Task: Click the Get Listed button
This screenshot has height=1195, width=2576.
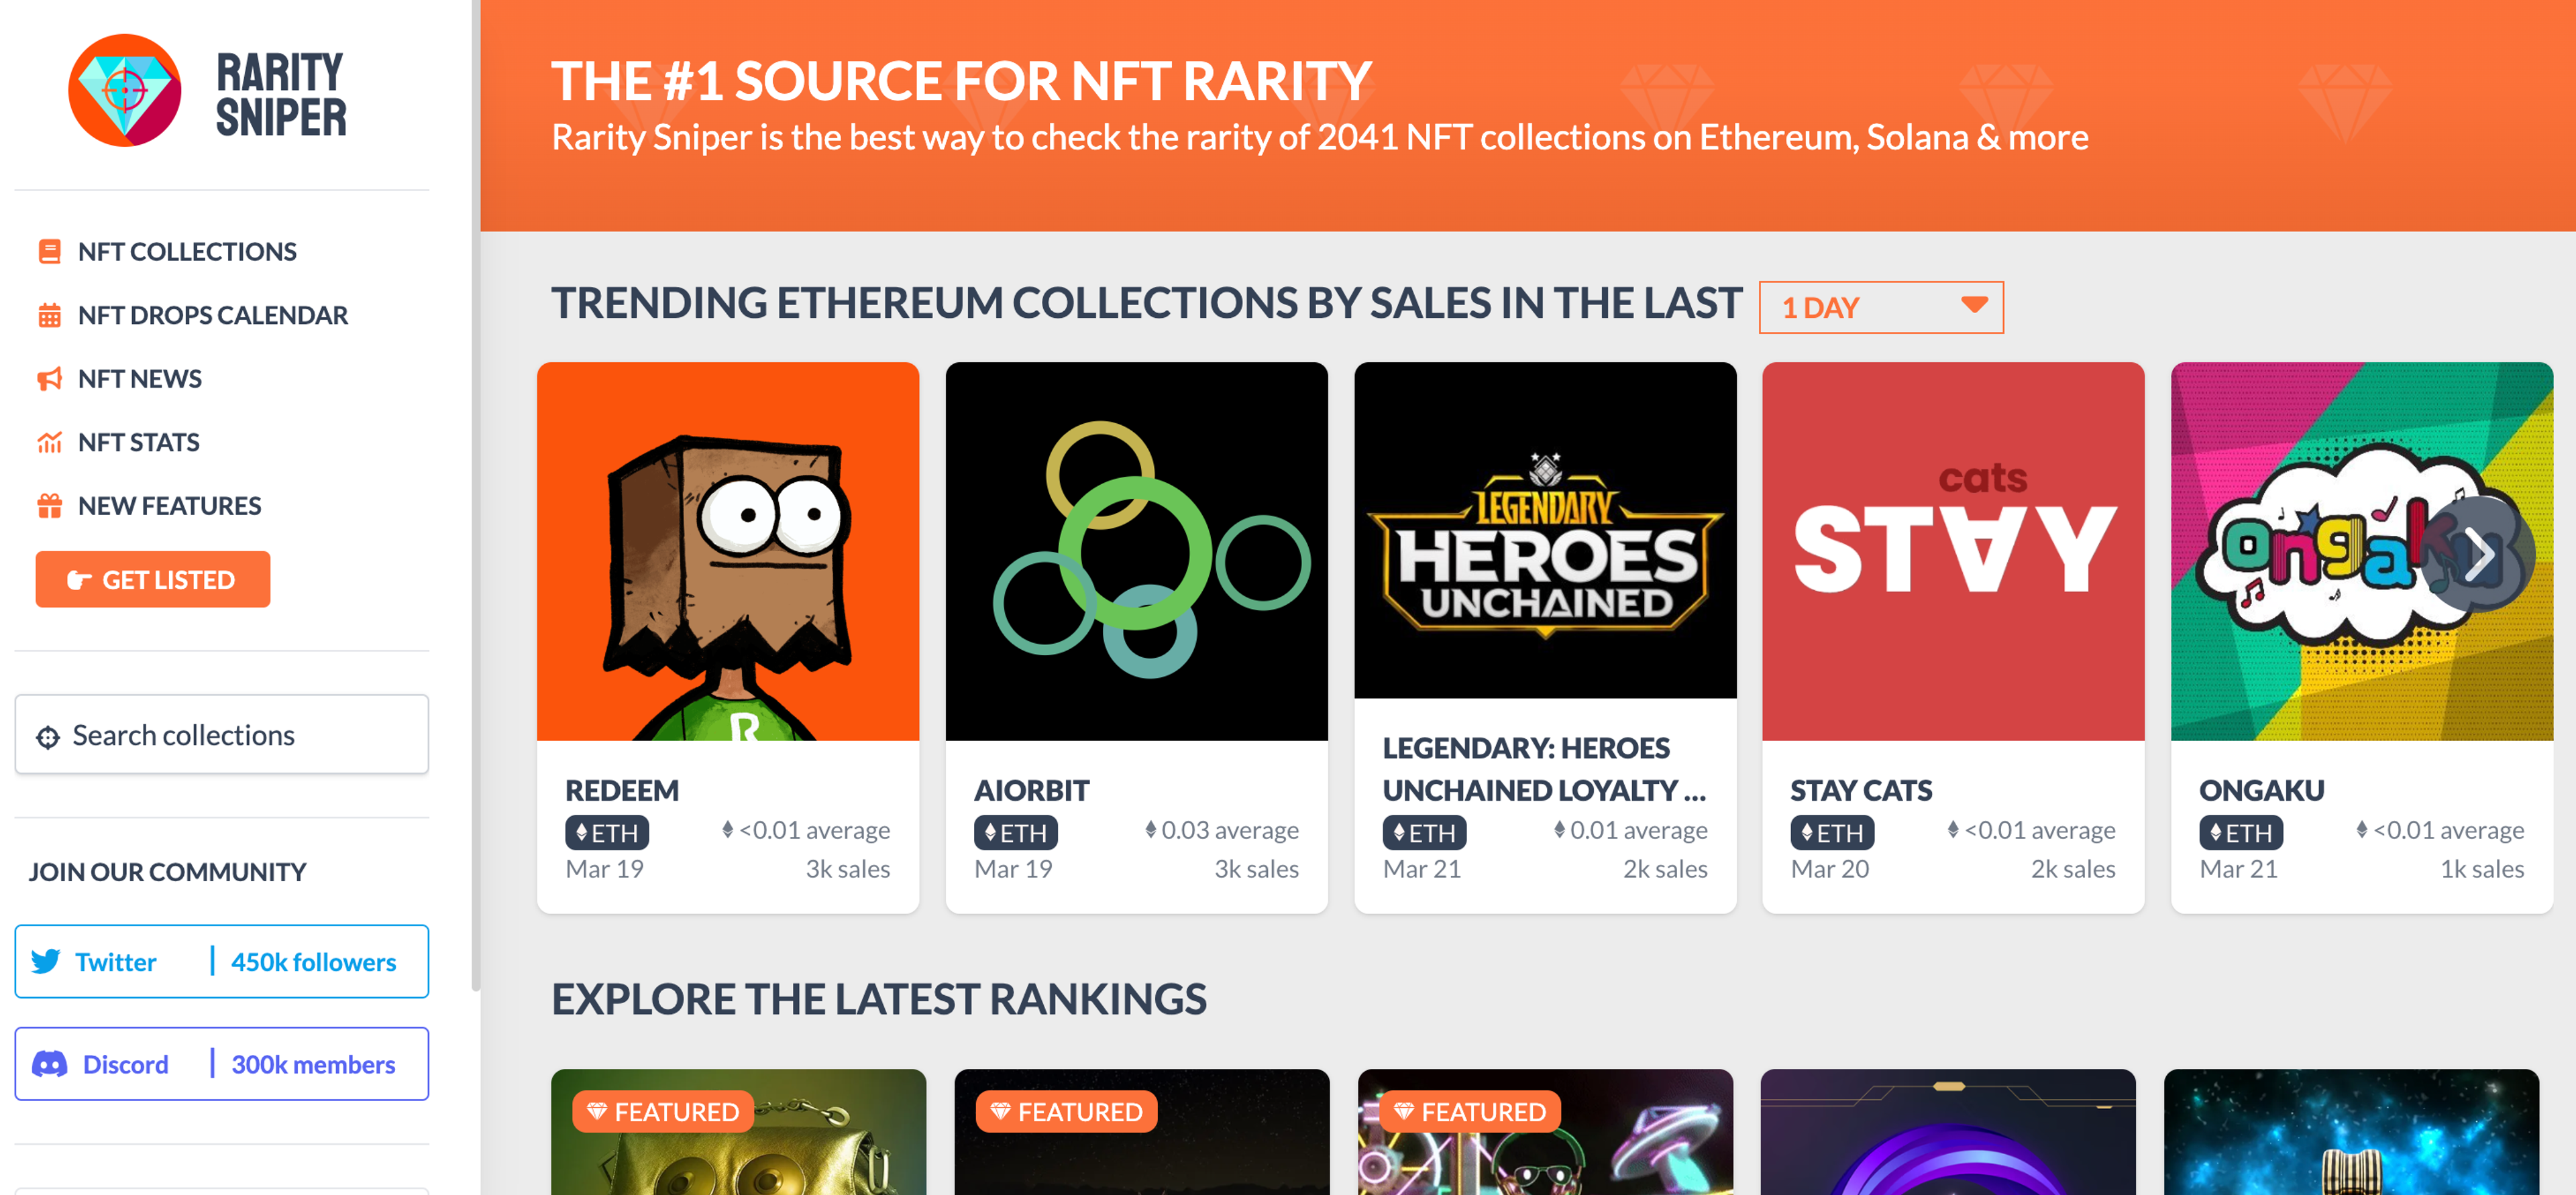Action: click(153, 579)
